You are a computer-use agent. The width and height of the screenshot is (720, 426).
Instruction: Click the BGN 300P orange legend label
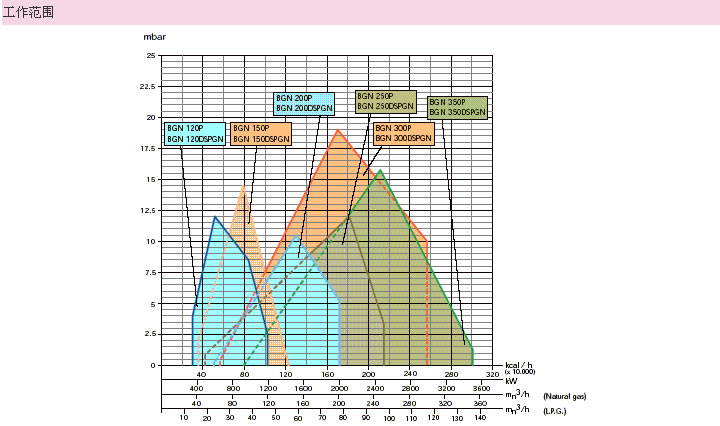click(x=404, y=134)
